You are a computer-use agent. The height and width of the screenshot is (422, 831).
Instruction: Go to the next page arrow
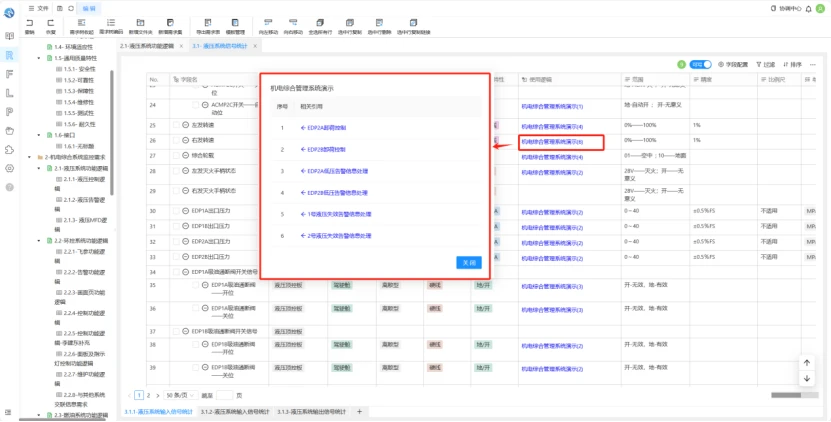pyautogui.click(x=157, y=395)
